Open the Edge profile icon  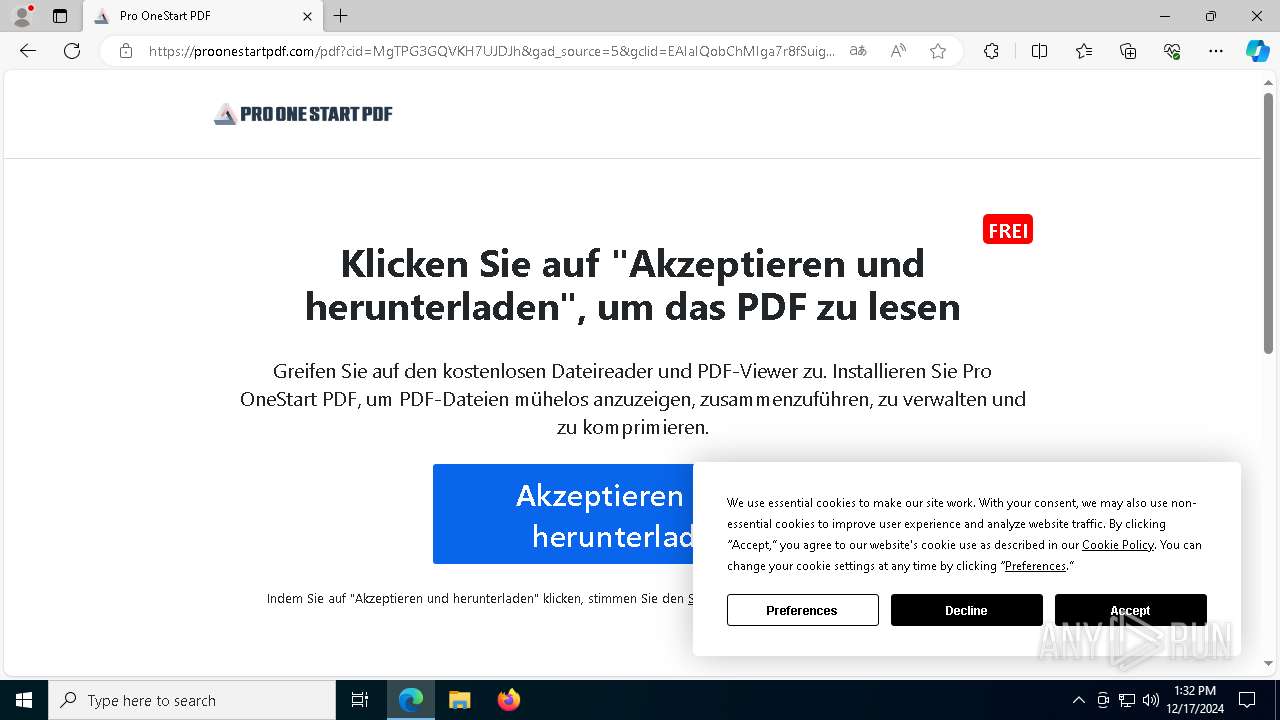pyautogui.click(x=22, y=16)
